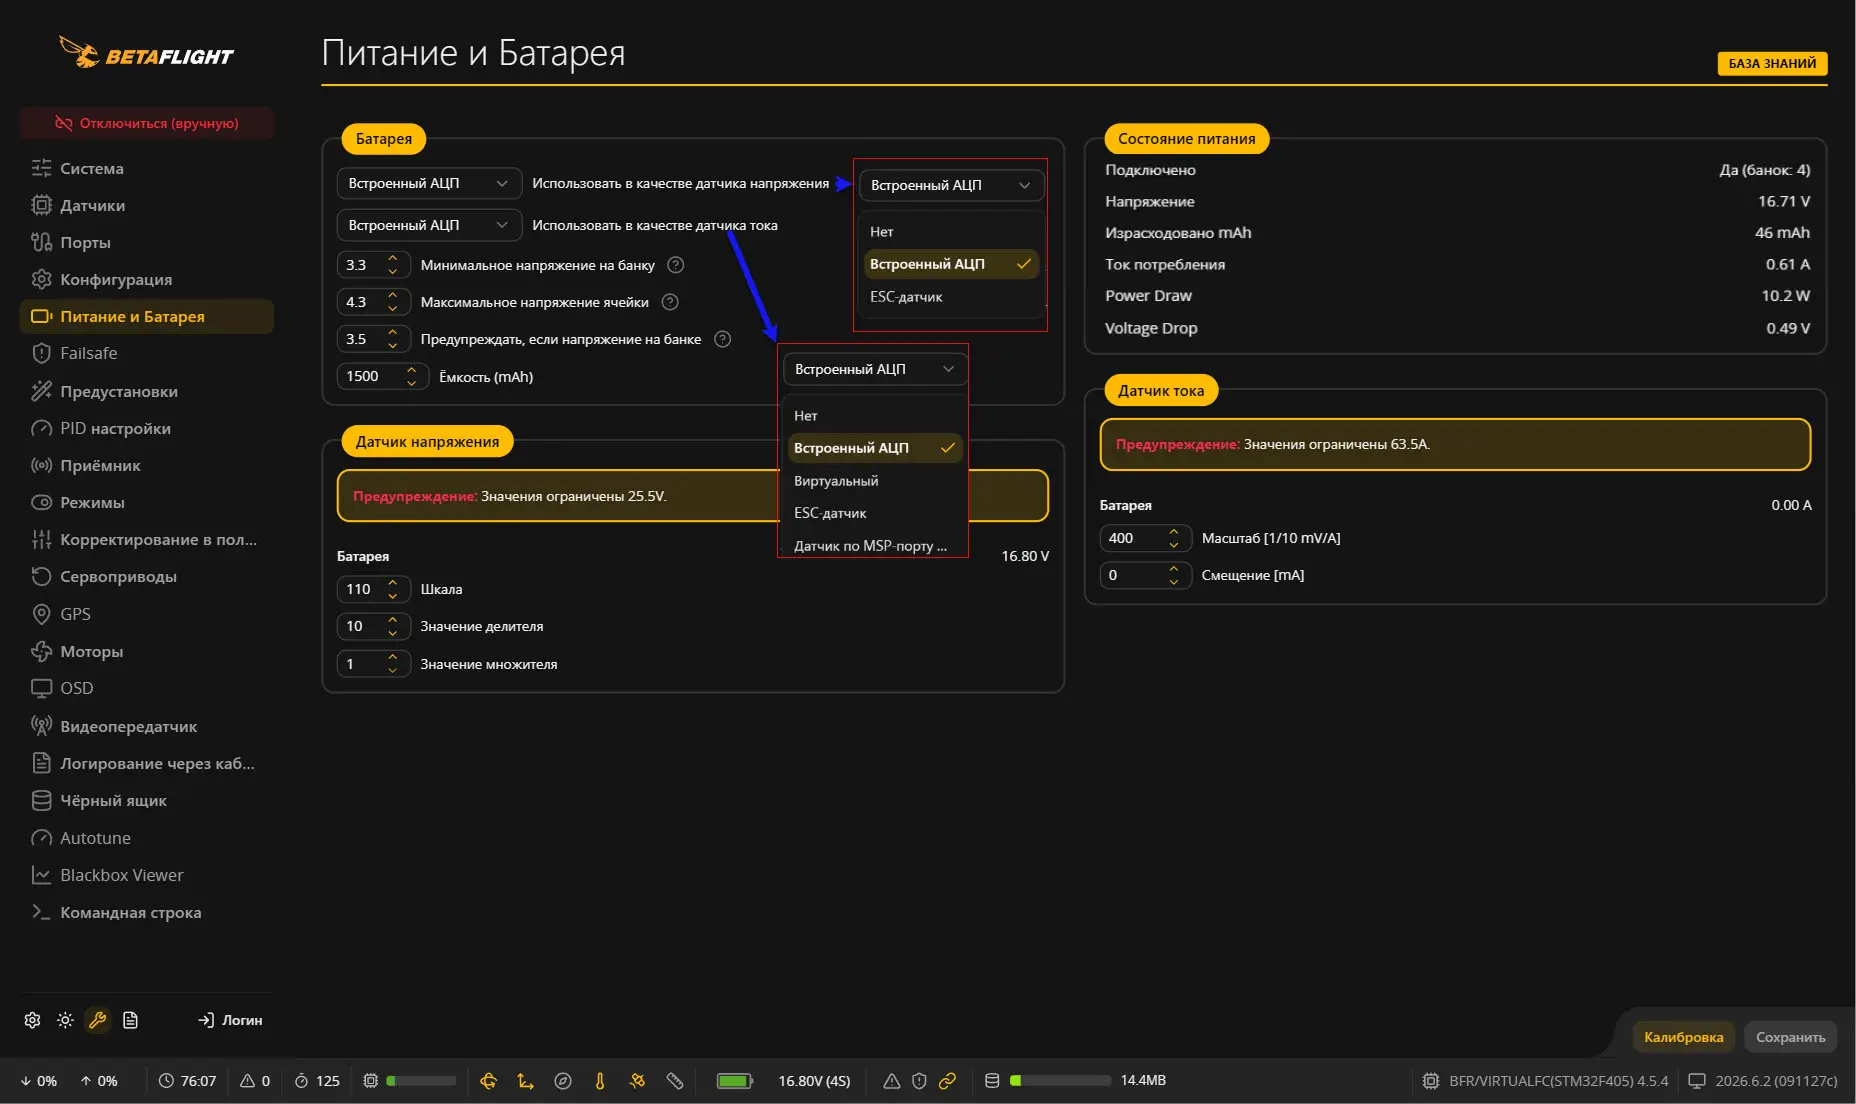
Task: Focus the current Масштаб field
Action: tap(1146, 538)
